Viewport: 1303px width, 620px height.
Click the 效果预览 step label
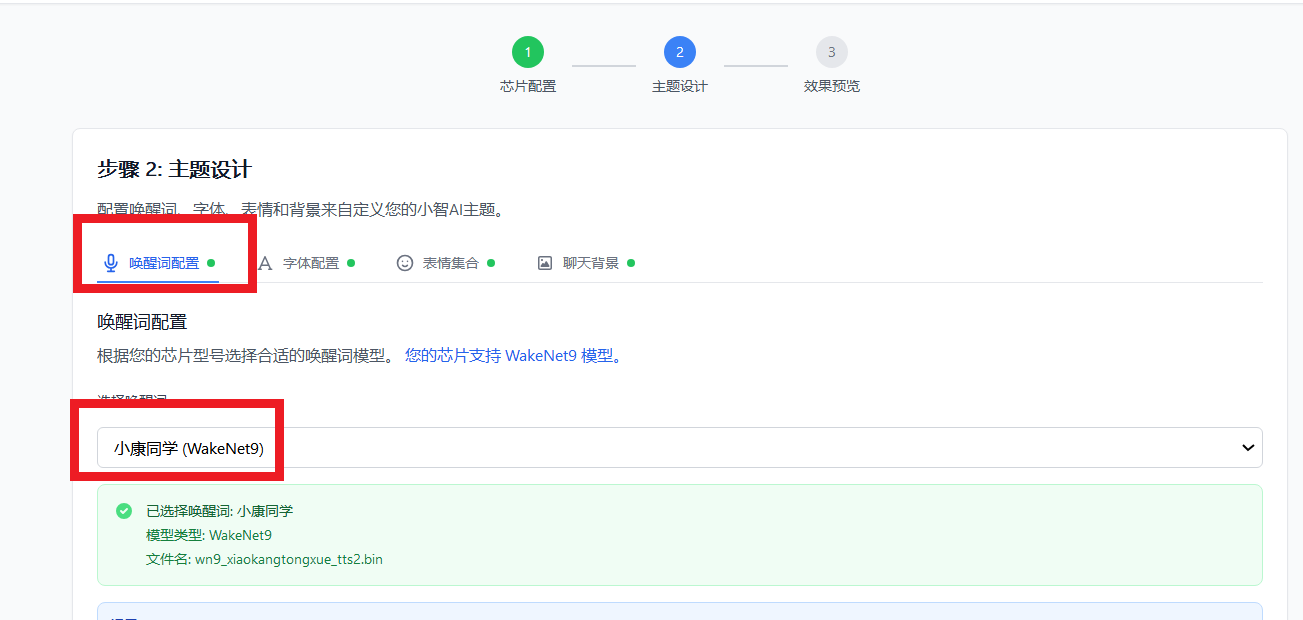(832, 86)
